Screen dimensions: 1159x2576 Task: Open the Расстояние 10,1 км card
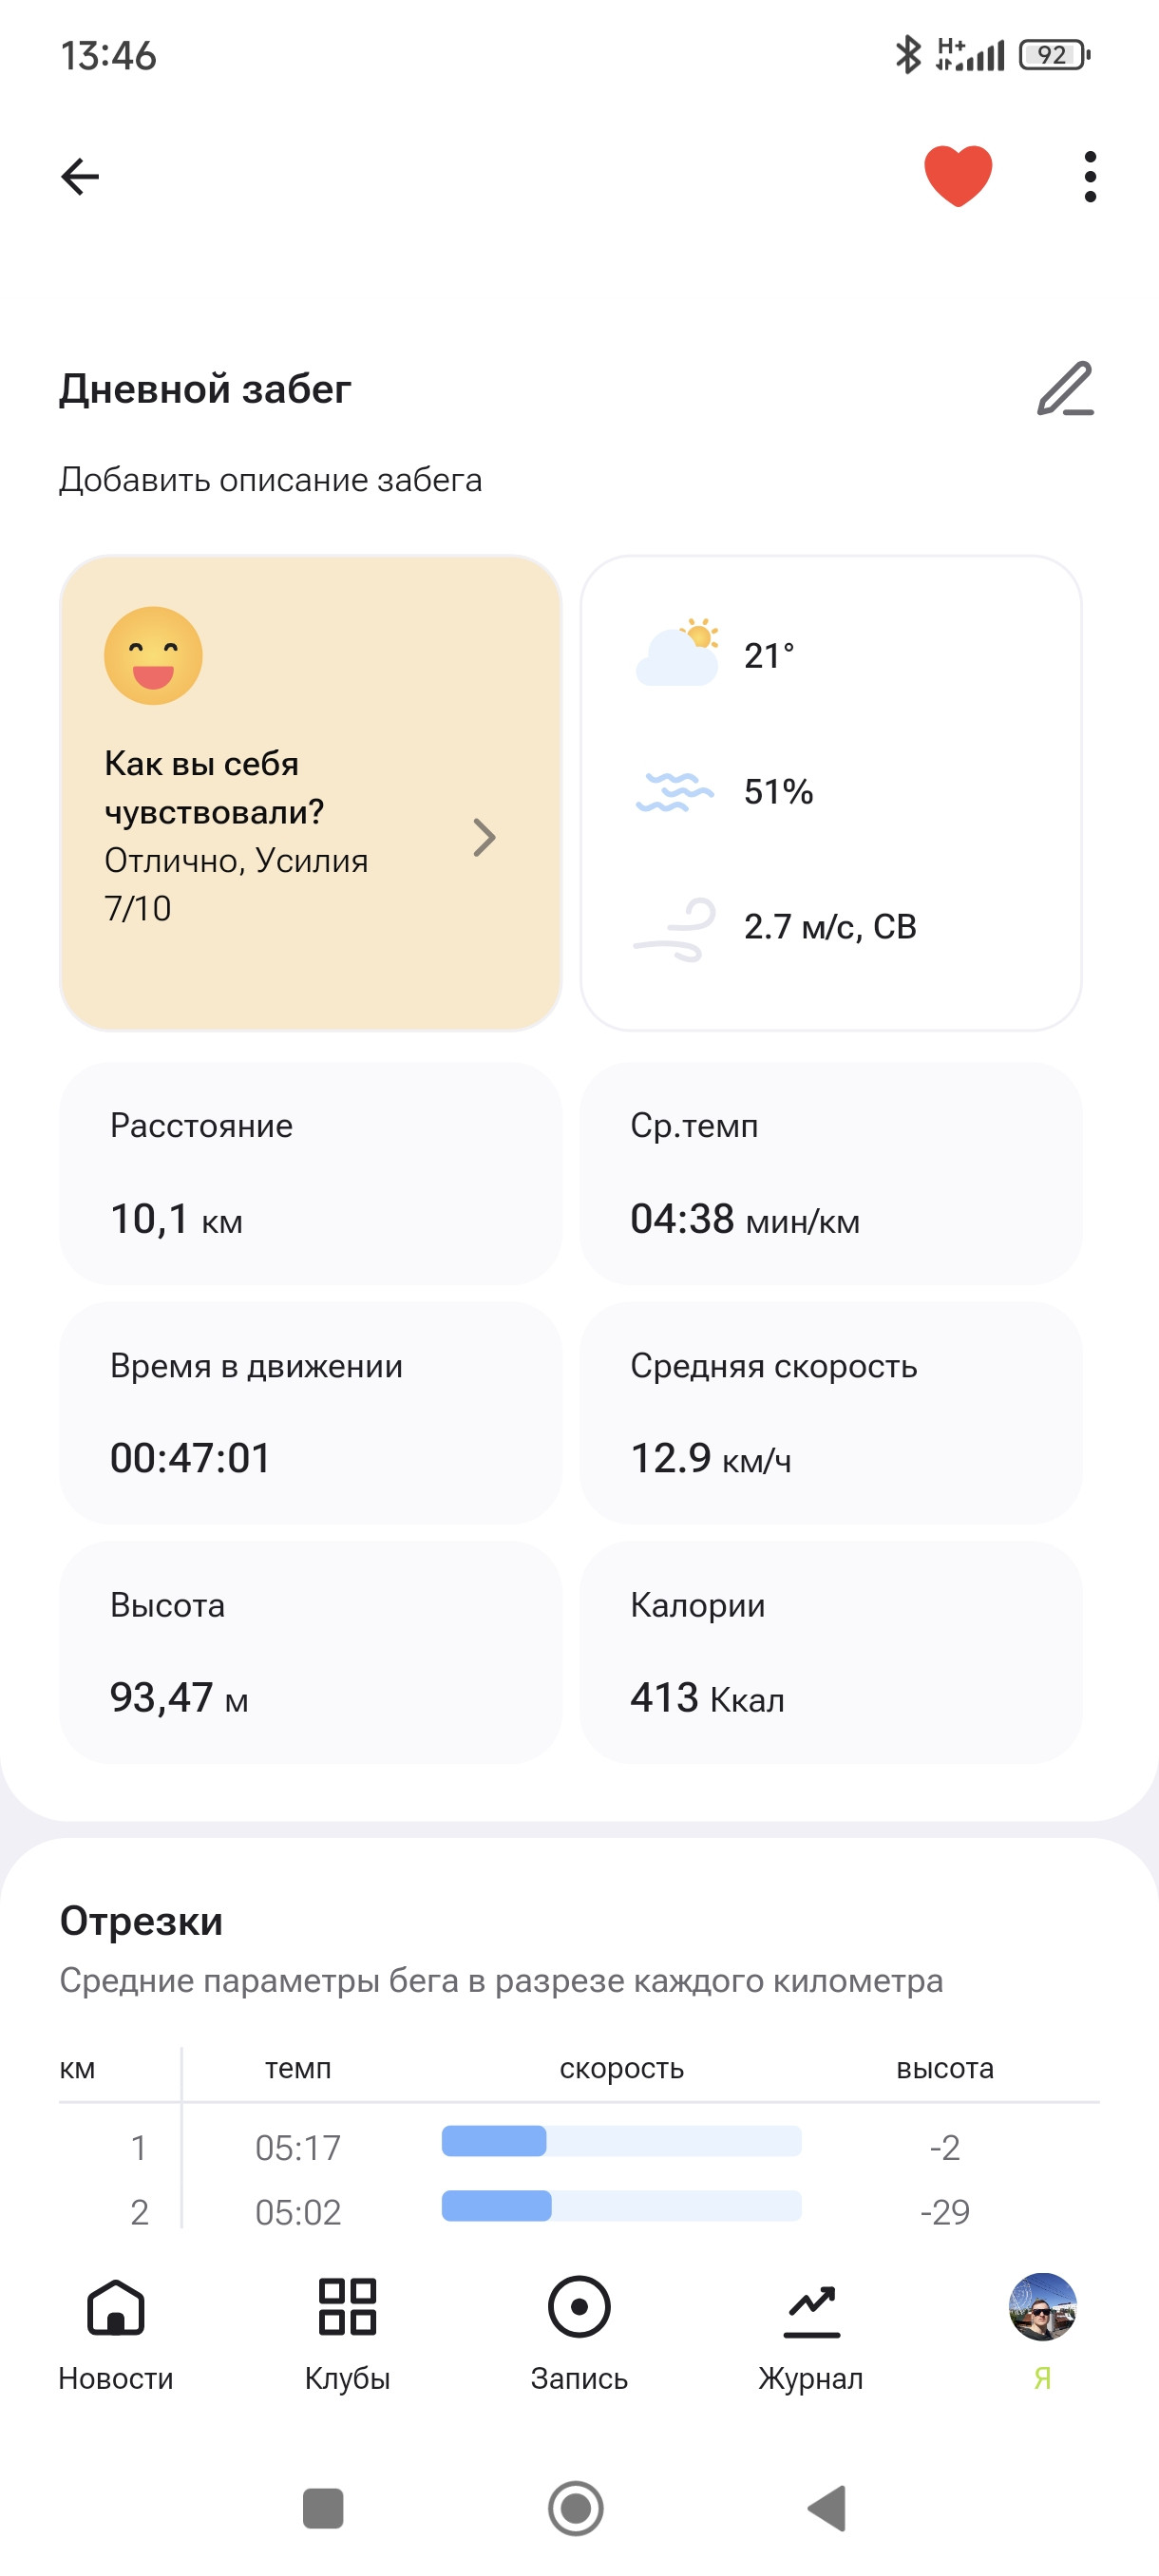[x=310, y=1173]
